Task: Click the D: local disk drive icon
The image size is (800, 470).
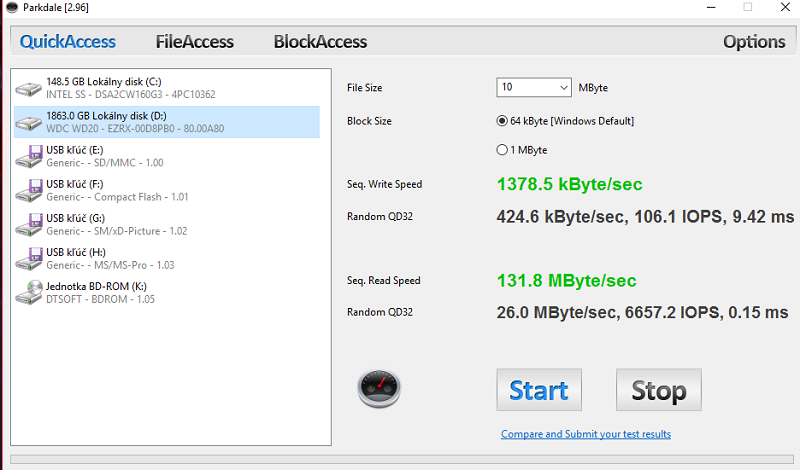Action: tap(29, 122)
